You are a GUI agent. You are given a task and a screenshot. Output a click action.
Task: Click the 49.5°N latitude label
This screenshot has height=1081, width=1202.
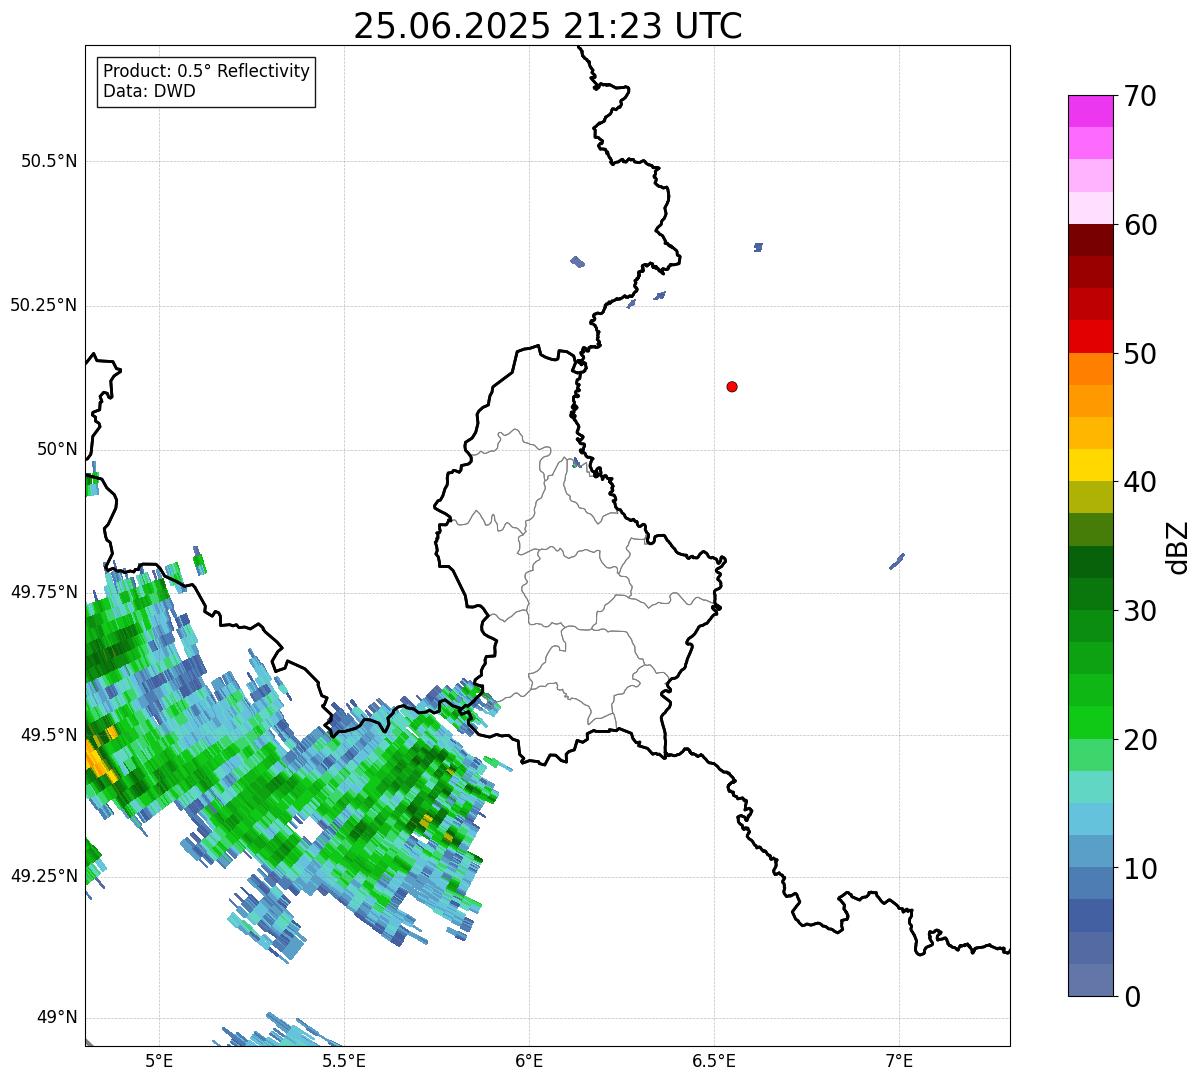click(x=49, y=735)
